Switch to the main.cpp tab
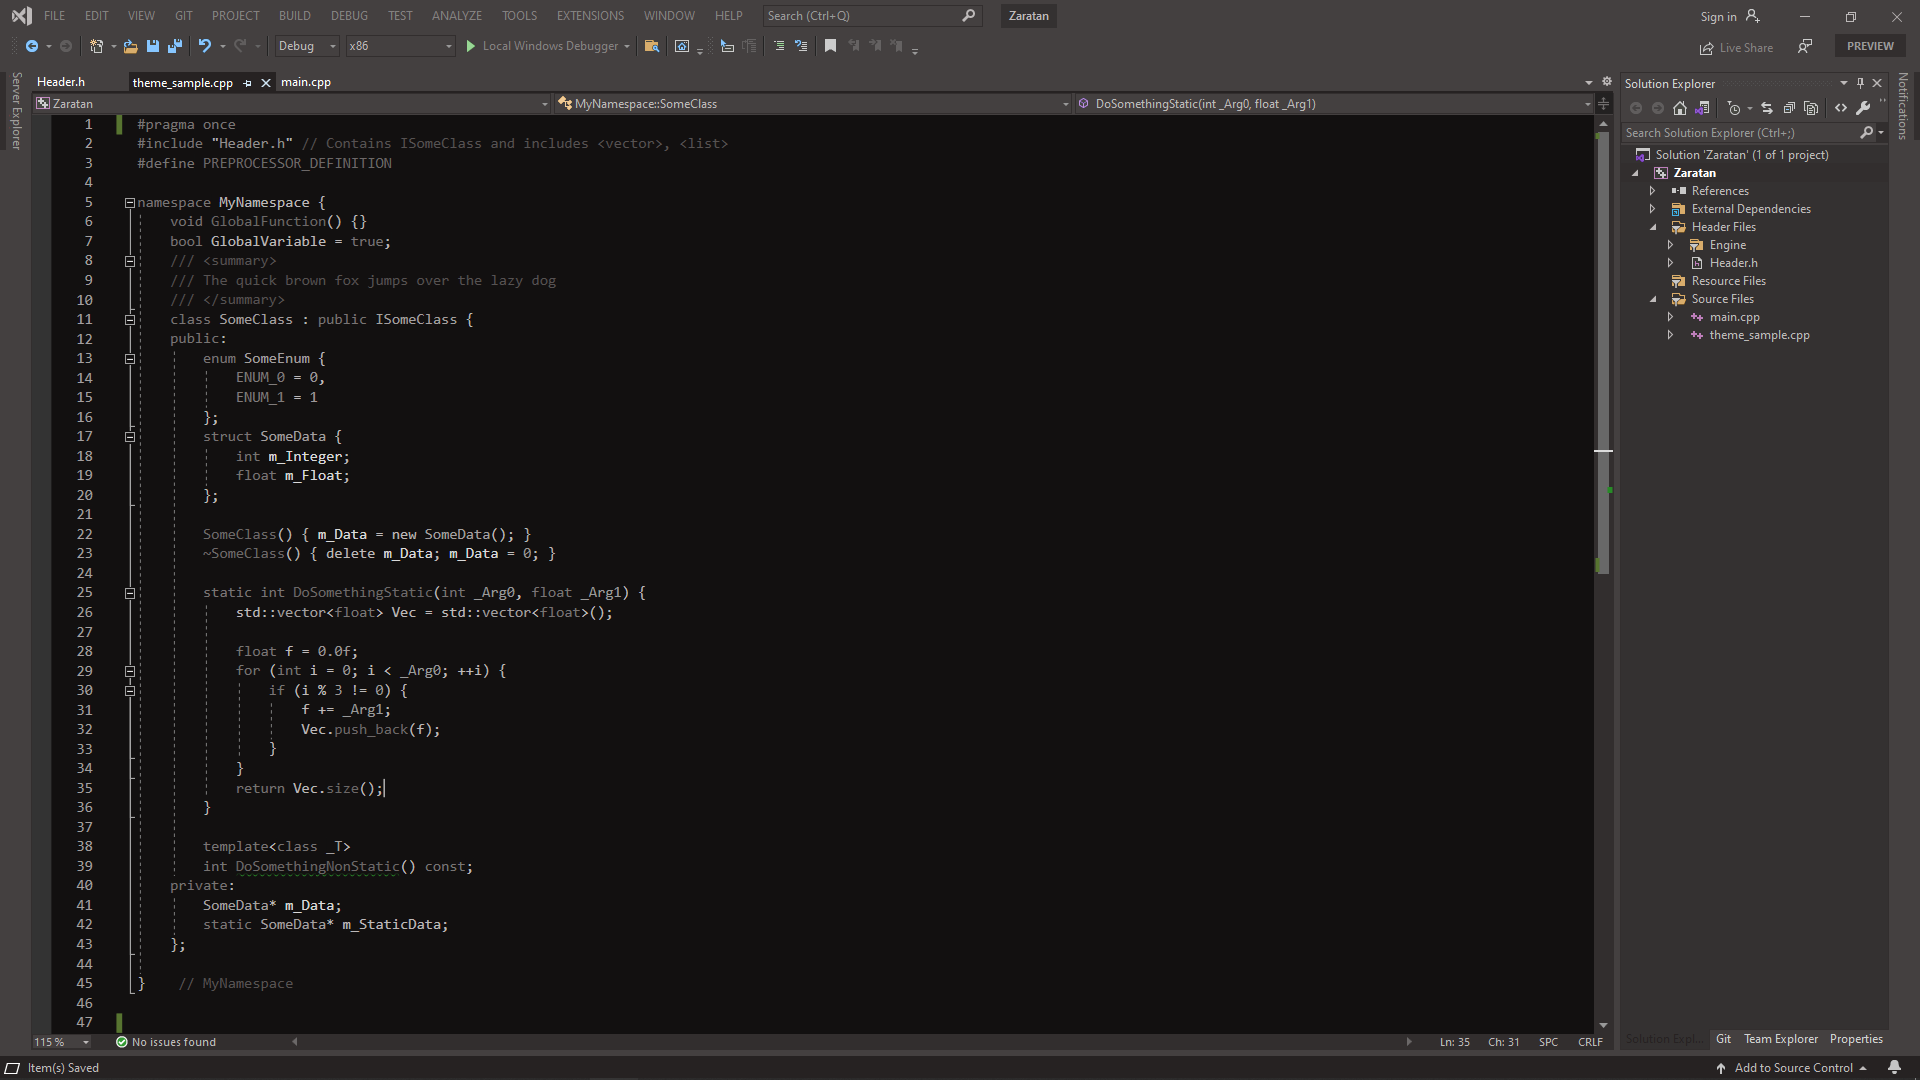1920x1080 pixels. tap(305, 82)
